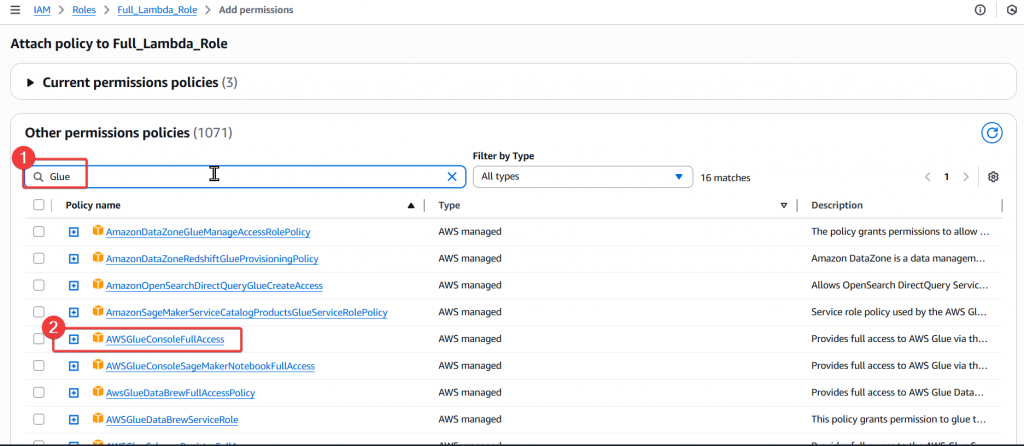This screenshot has height=446, width=1024.
Task: Go to next page of policies
Action: [x=965, y=177]
